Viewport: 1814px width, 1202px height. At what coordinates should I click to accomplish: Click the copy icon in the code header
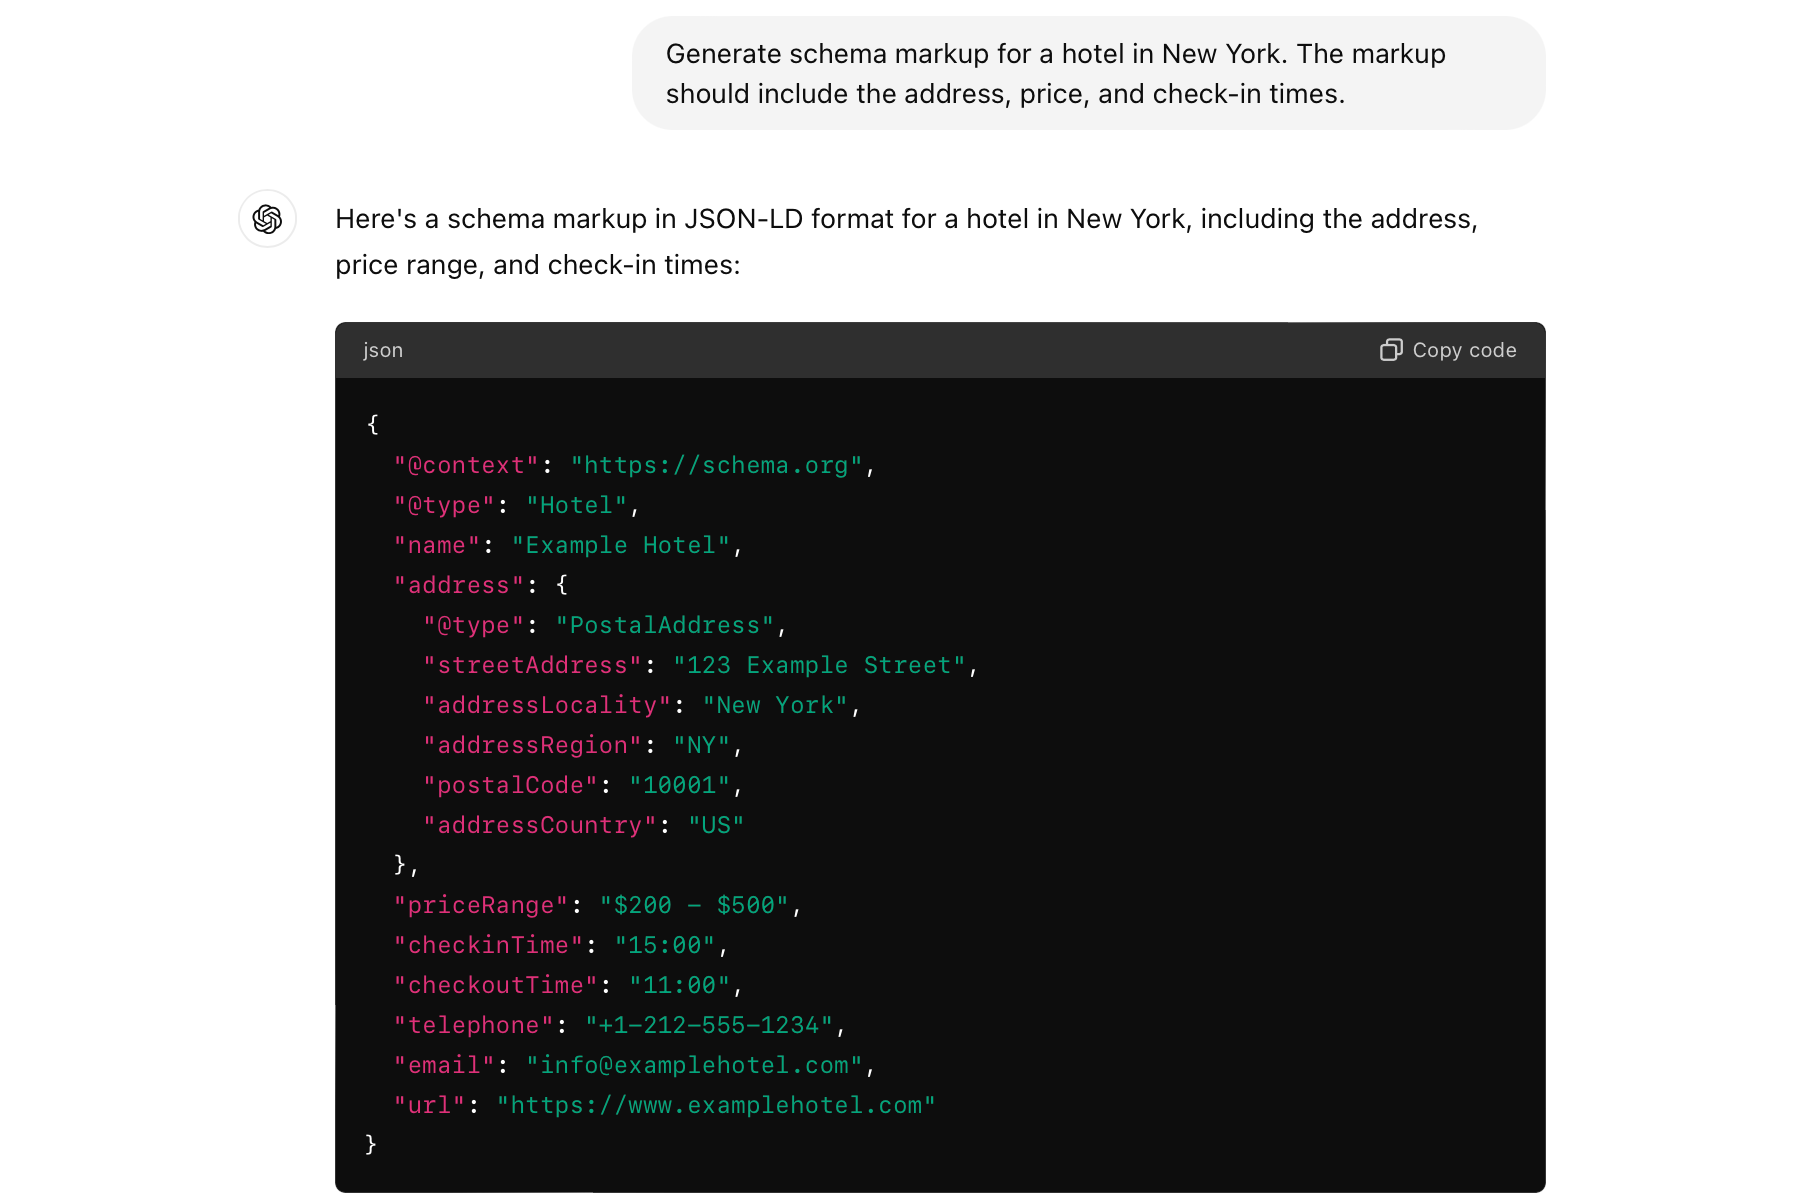click(1390, 350)
